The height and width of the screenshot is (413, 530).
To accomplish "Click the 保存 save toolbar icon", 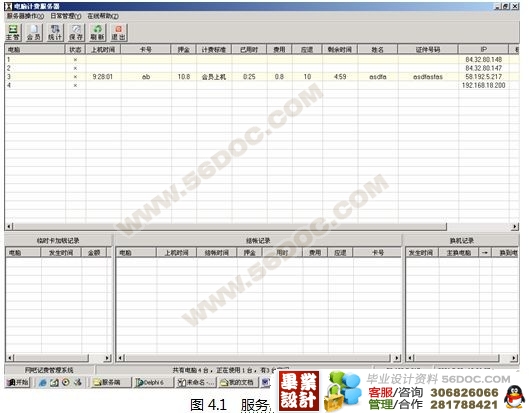I will click(x=76, y=32).
